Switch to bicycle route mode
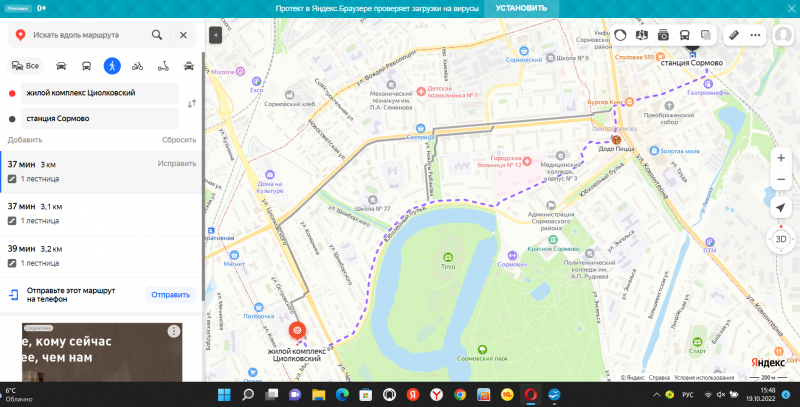 coord(137,66)
